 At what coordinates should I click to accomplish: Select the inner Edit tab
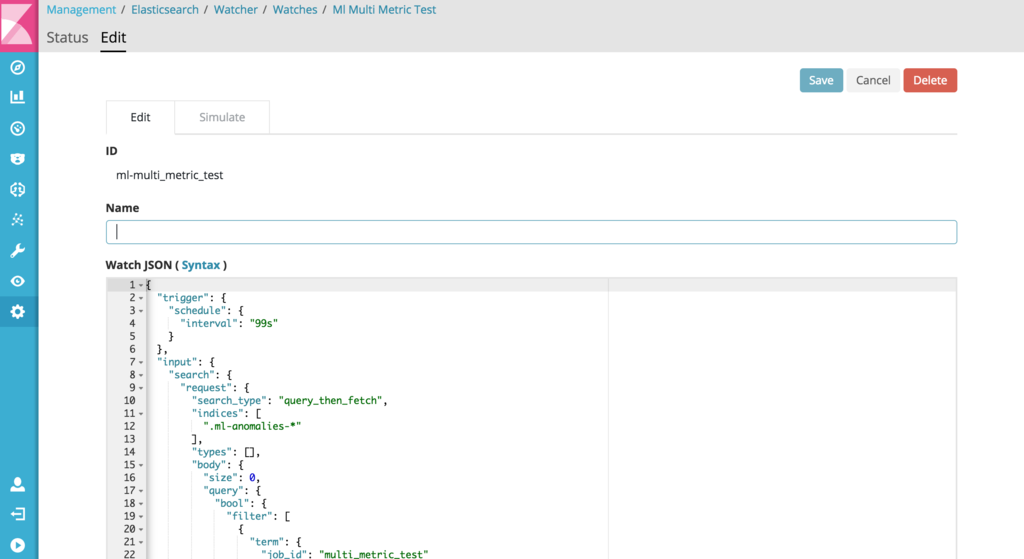click(140, 117)
